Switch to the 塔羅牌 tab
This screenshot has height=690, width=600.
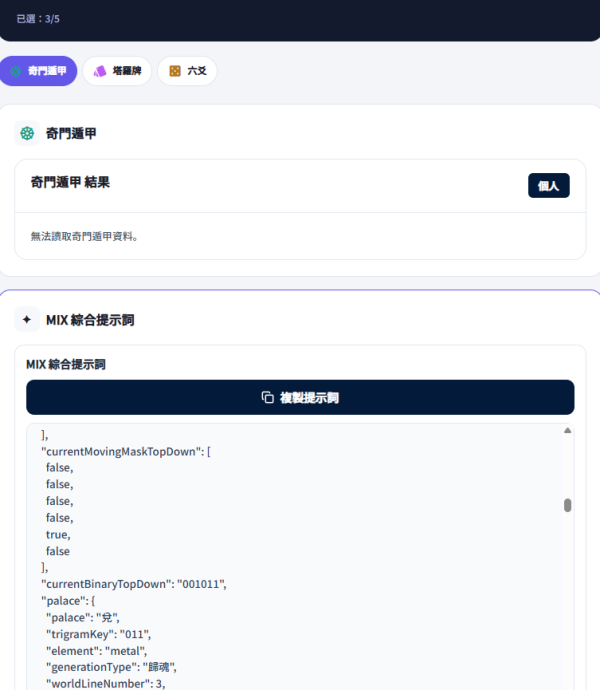[x=117, y=71]
